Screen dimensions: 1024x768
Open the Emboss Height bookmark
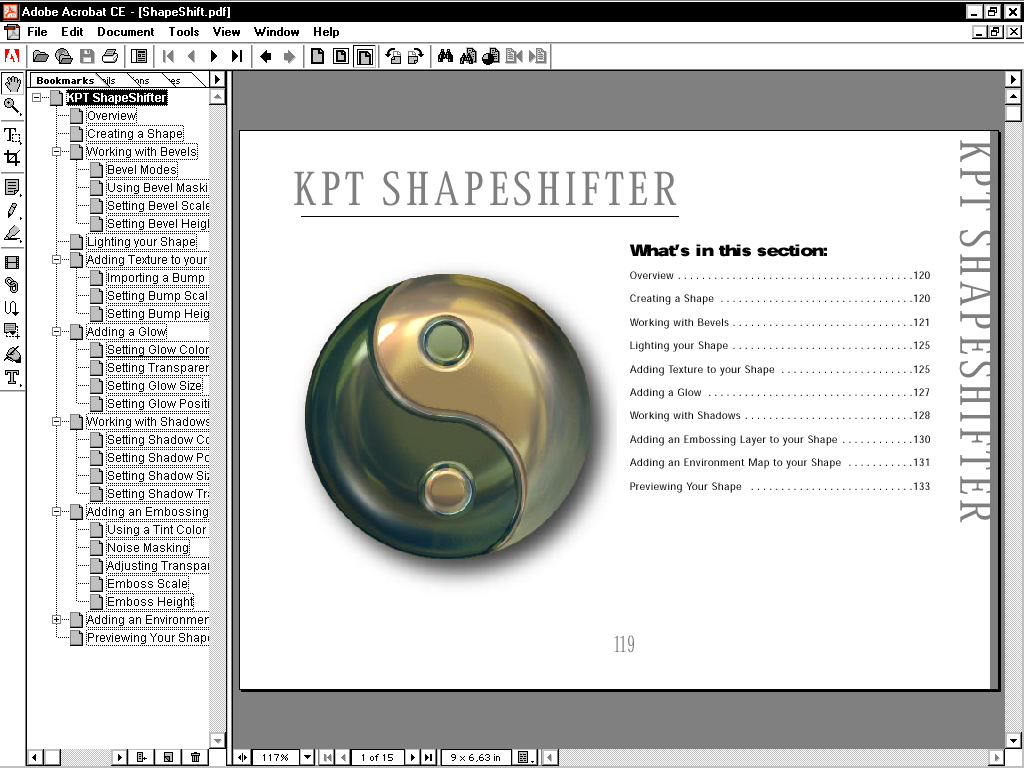pos(150,601)
